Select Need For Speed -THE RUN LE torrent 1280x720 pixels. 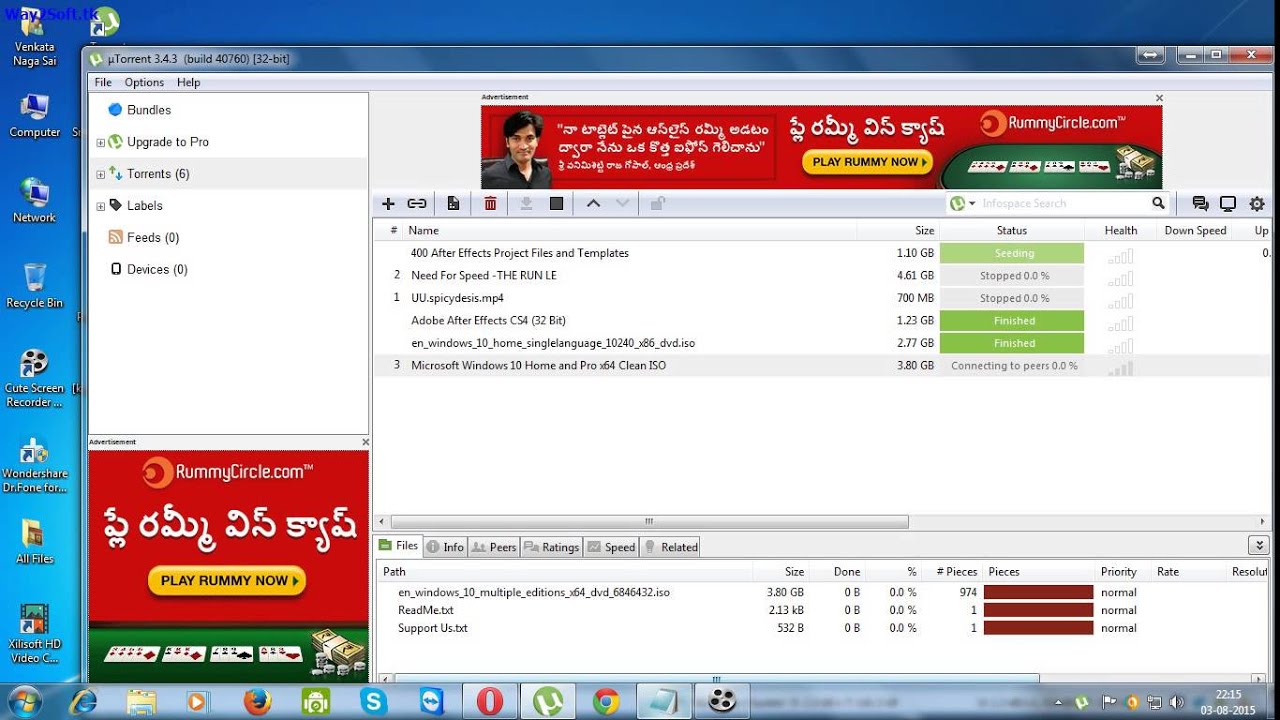click(x=484, y=275)
